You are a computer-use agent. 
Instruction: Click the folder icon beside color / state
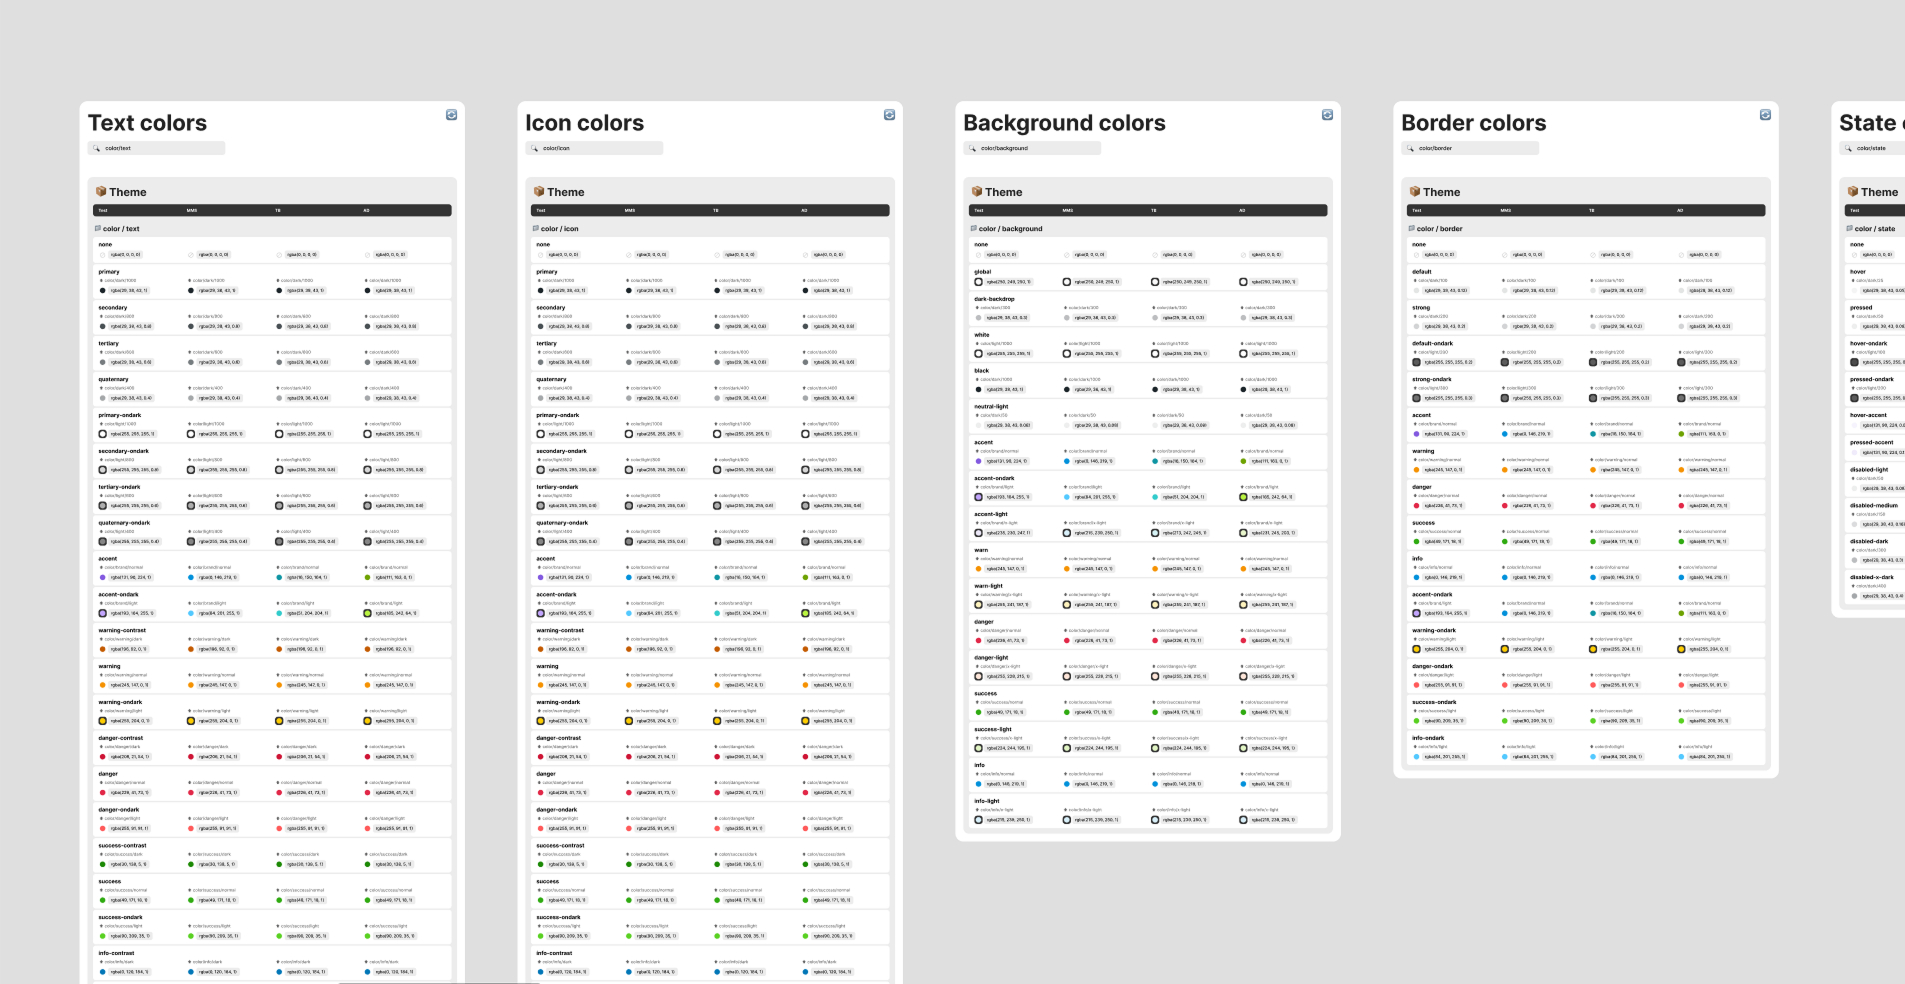click(x=1850, y=229)
